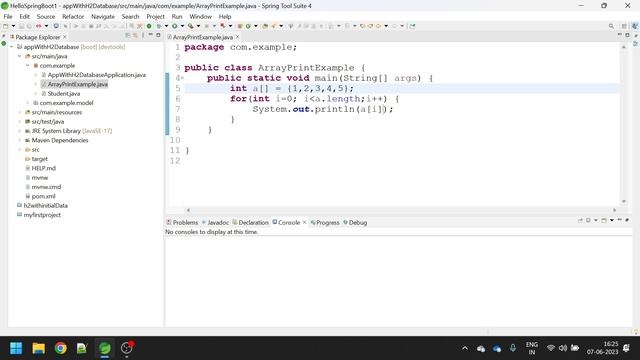Toggle Link with Editor in Package Explorer
Screen dimensions: 640x360
pyautogui.click(x=135, y=36)
